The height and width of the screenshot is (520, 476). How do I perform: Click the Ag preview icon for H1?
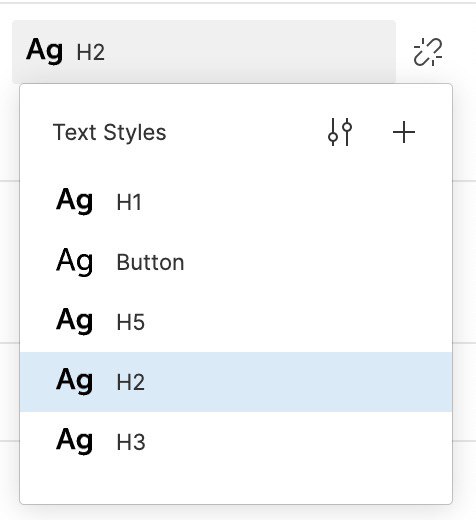[74, 201]
